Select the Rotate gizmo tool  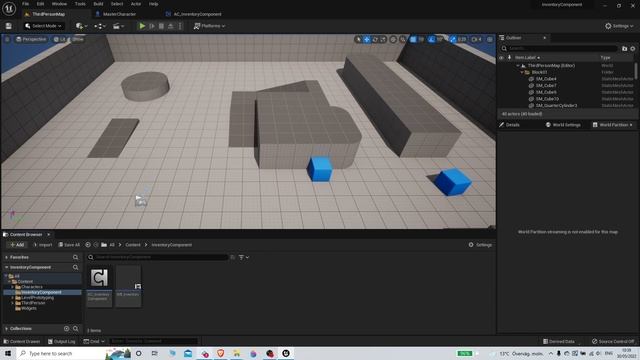tap(375, 39)
